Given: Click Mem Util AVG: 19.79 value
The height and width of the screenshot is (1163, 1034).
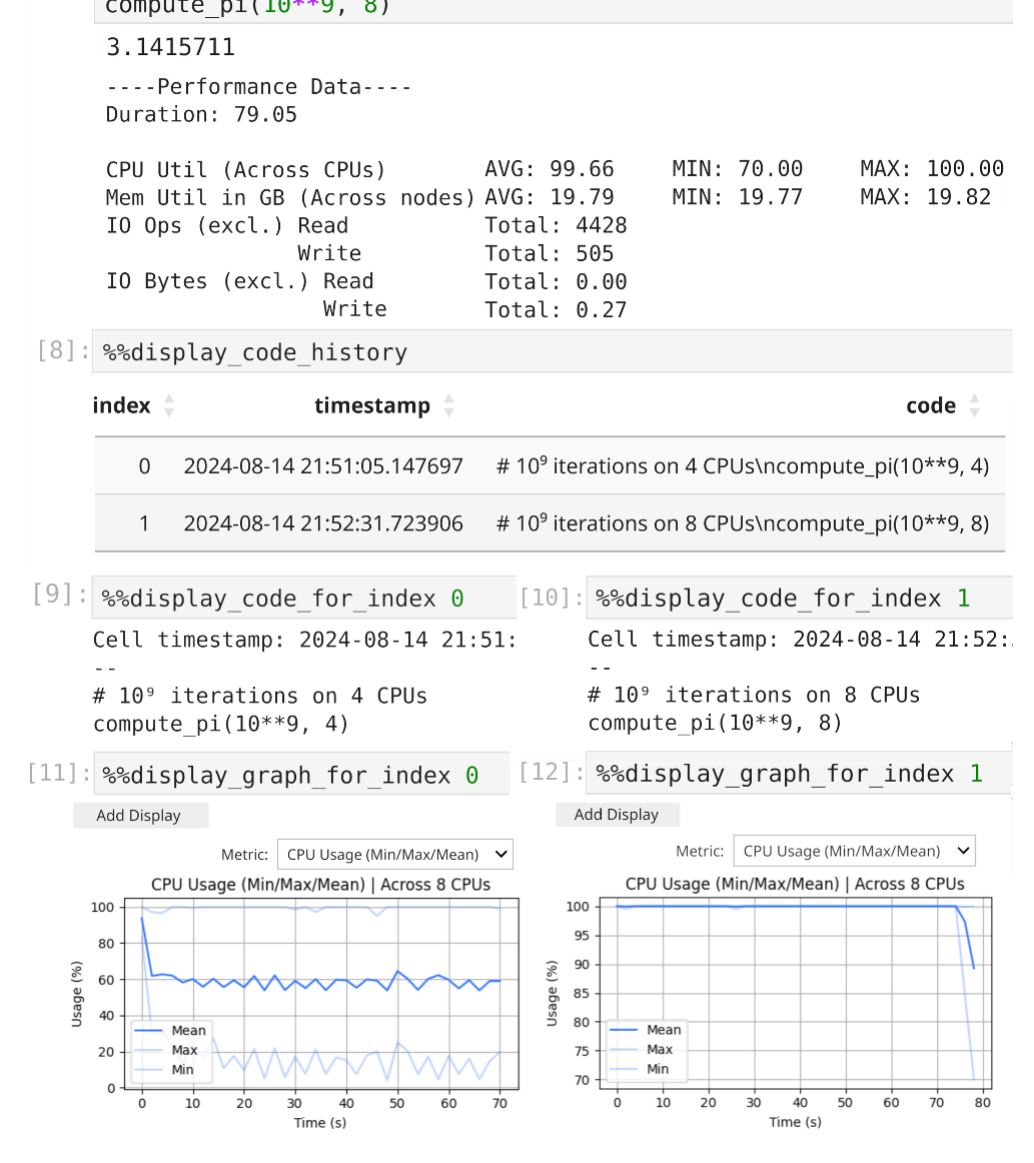Looking at the screenshot, I should coord(550,197).
